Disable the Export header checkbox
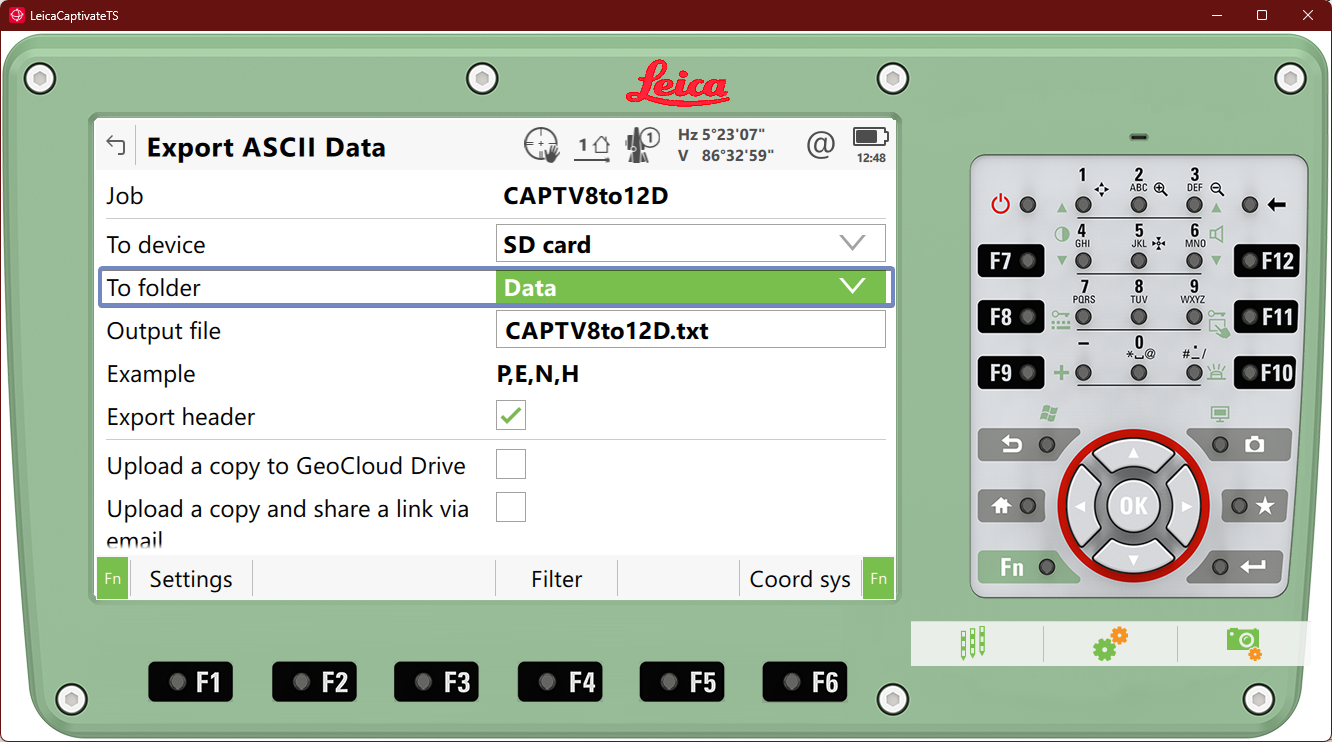Screen dimensions: 1332x742 pyautogui.click(x=511, y=416)
